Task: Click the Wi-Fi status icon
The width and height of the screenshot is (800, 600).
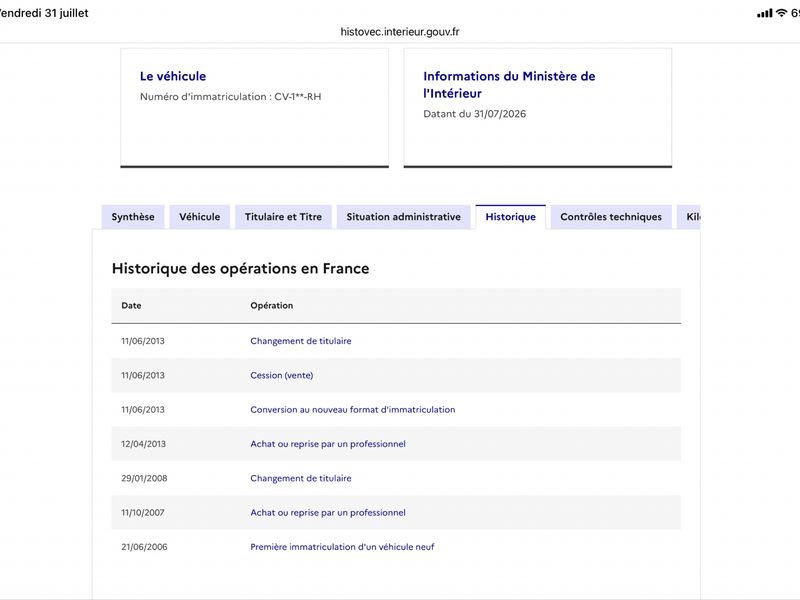Action: click(x=781, y=13)
